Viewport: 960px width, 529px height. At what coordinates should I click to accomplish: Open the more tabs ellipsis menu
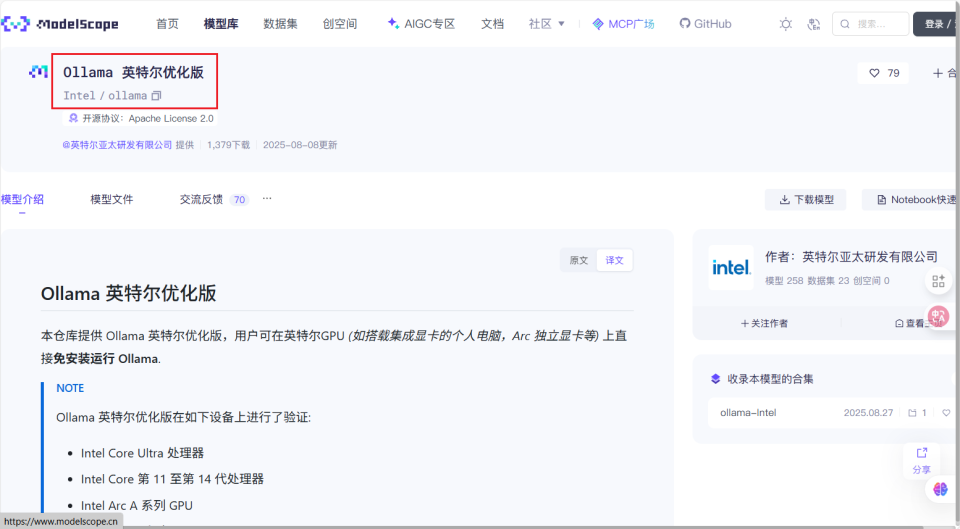[267, 198]
